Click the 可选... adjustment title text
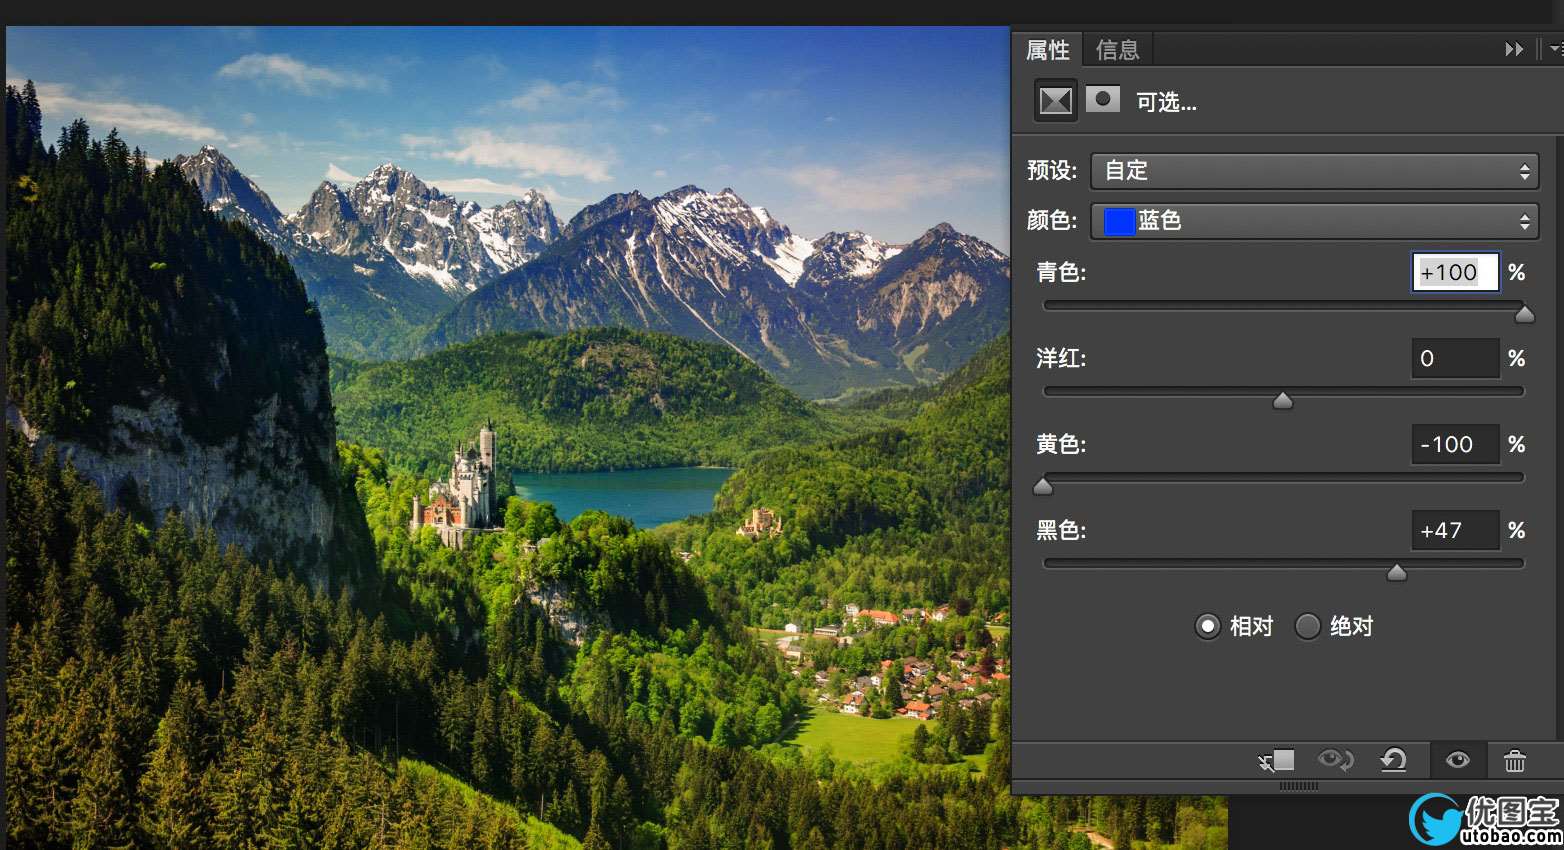 pos(1166,101)
